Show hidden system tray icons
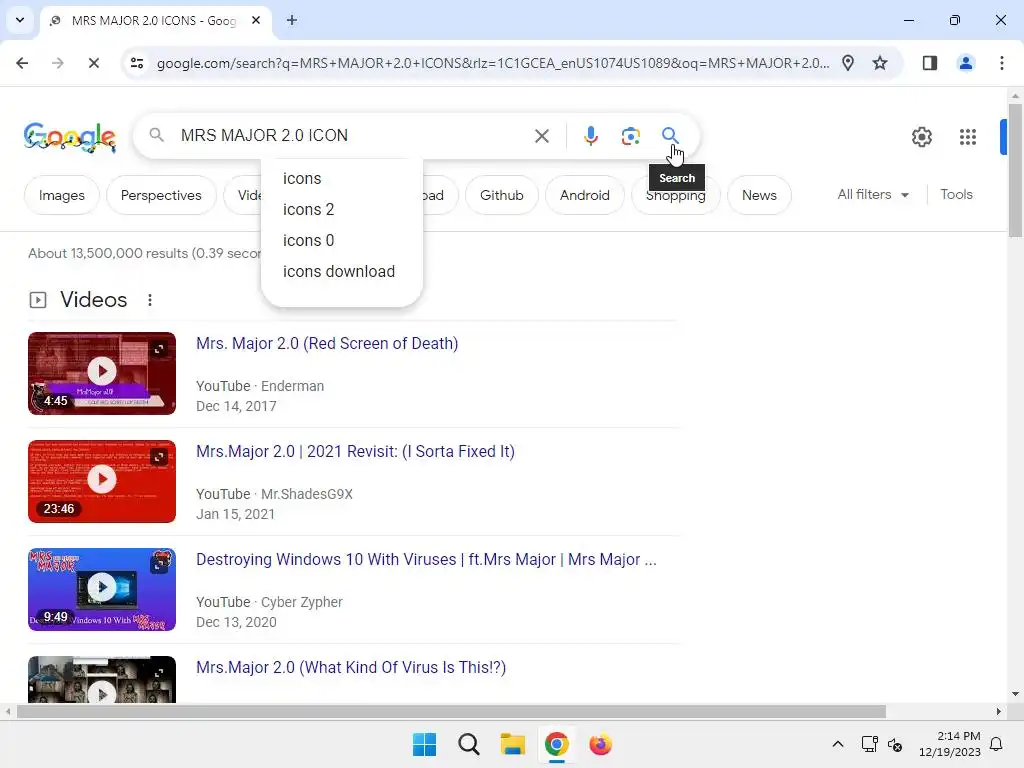 [x=838, y=744]
